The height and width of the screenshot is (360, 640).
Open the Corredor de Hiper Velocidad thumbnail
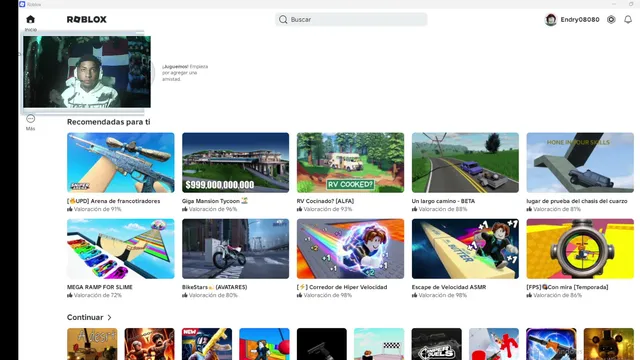tap(350, 249)
